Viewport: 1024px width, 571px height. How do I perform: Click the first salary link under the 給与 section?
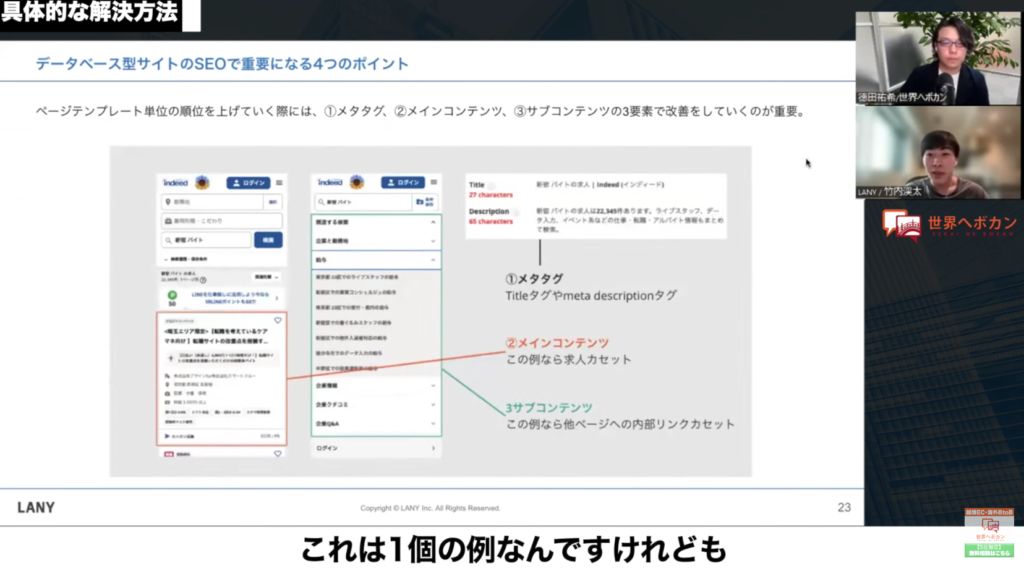click(x=357, y=277)
